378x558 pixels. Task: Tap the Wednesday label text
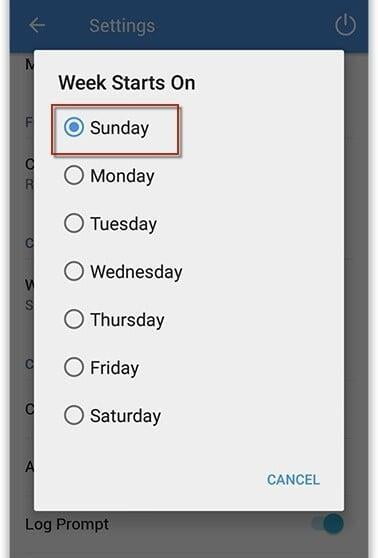pyautogui.click(x=136, y=272)
